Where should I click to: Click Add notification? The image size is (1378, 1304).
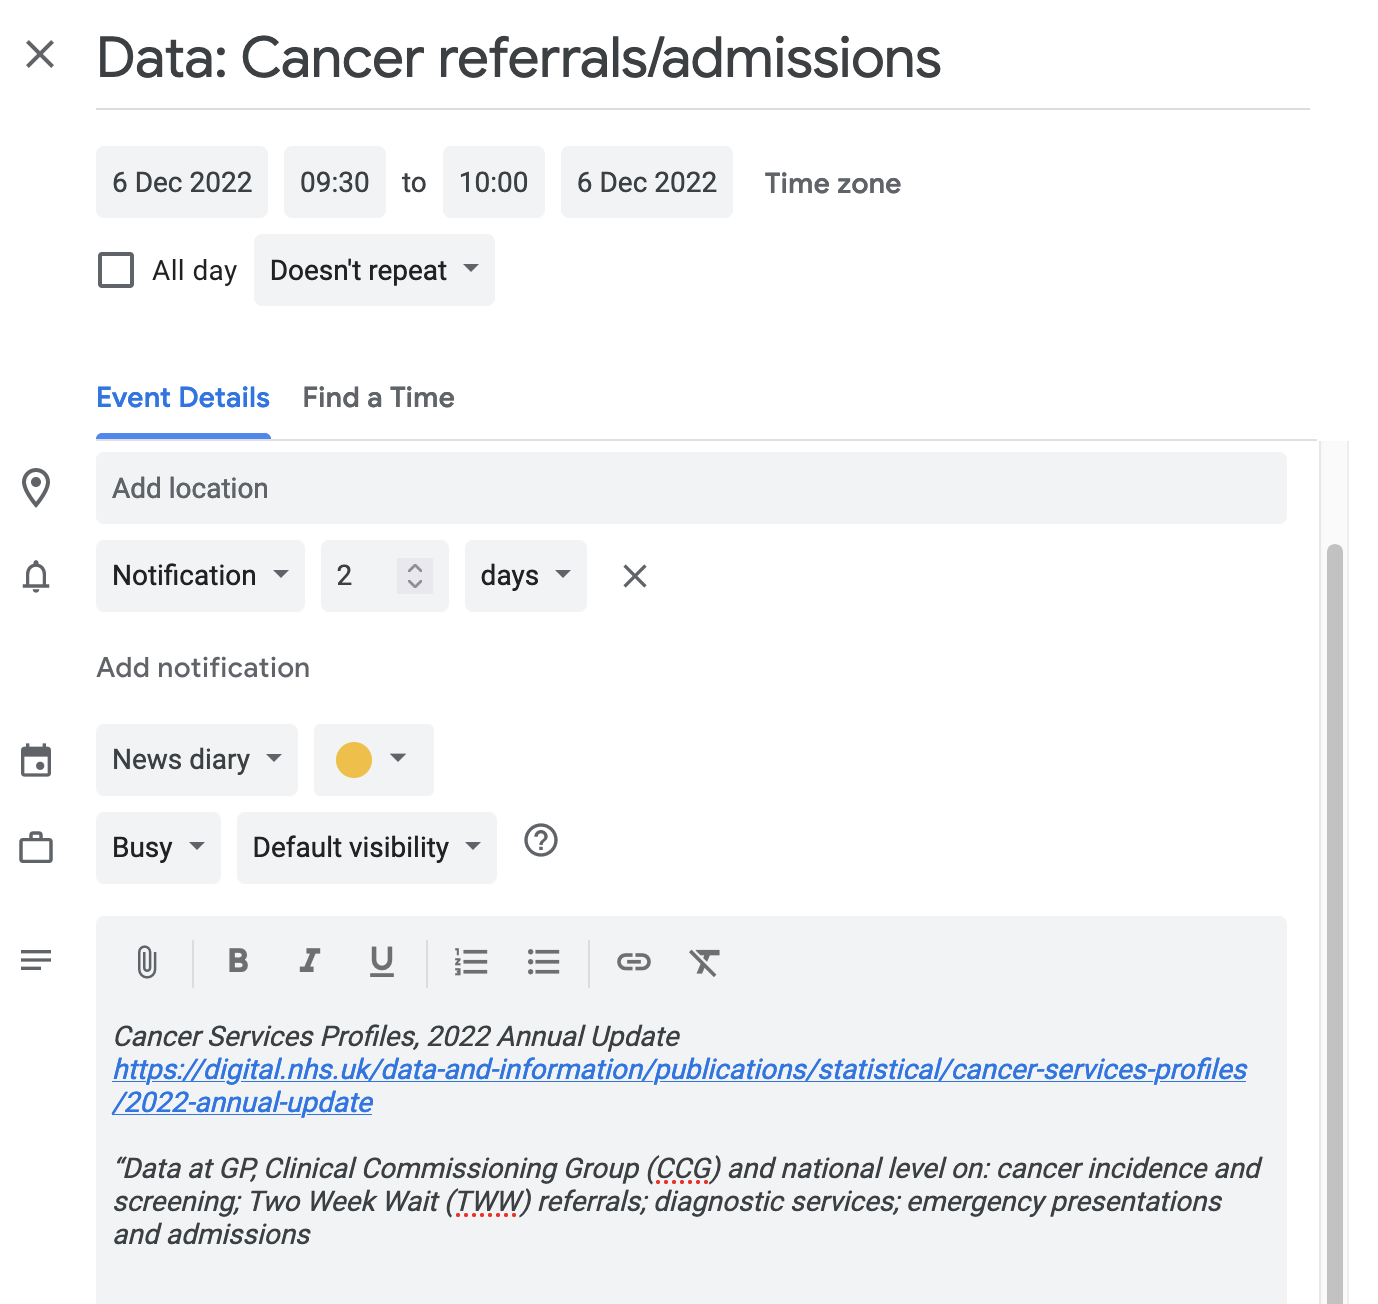[202, 667]
